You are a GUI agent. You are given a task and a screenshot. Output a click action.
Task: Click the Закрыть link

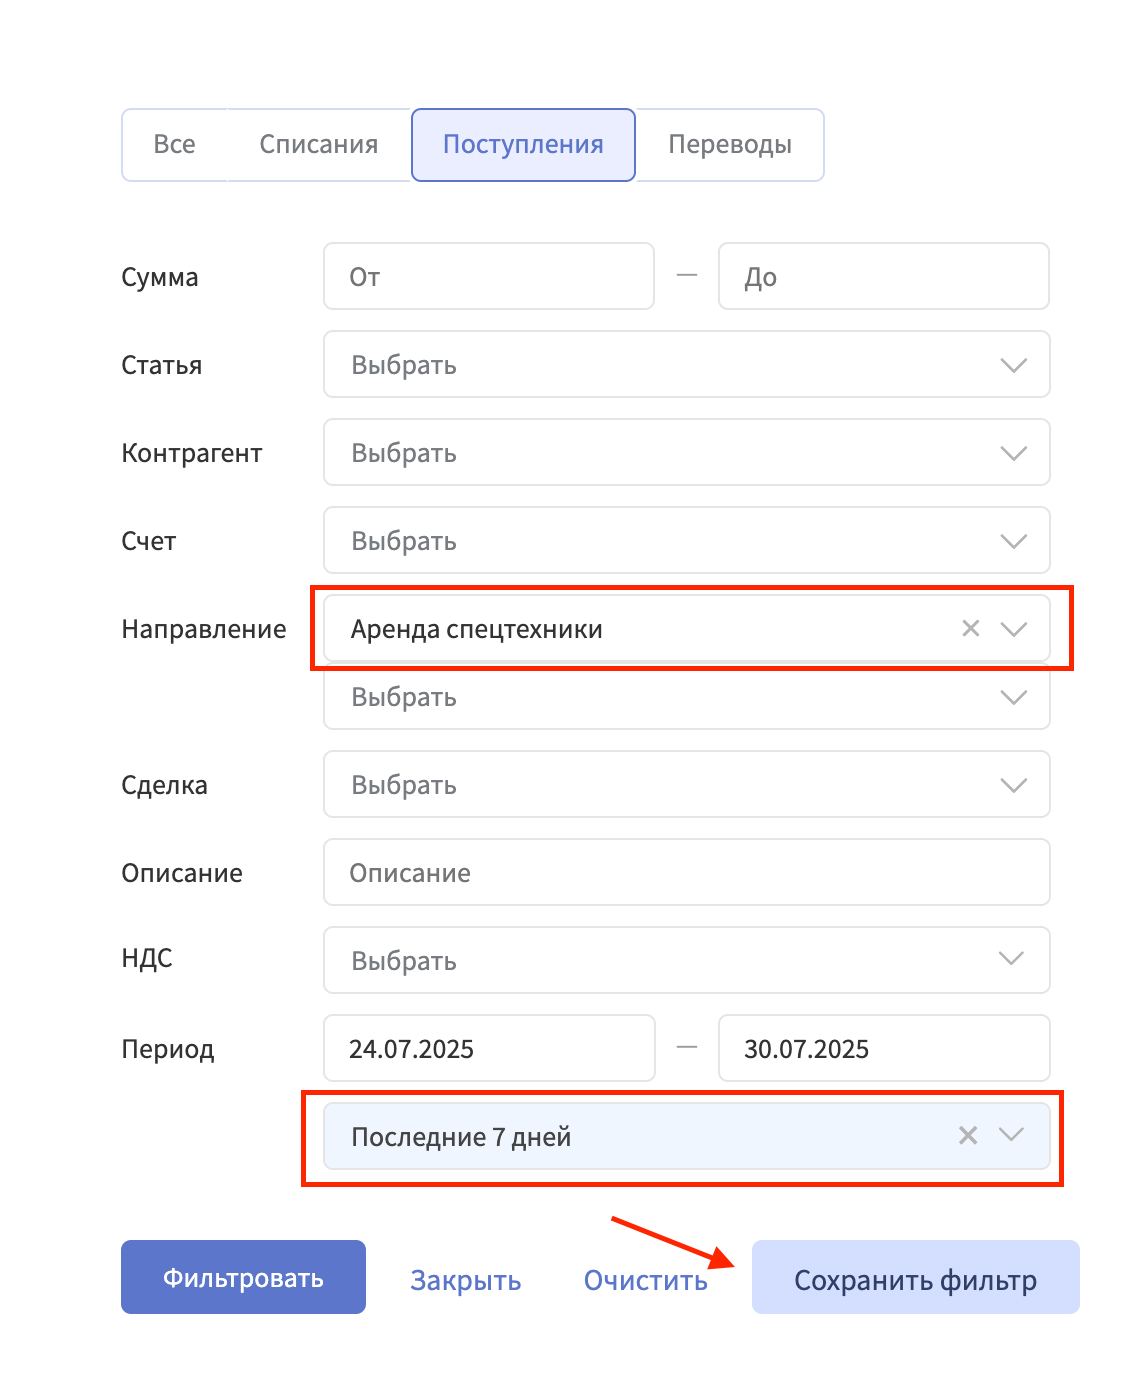pyautogui.click(x=466, y=1280)
